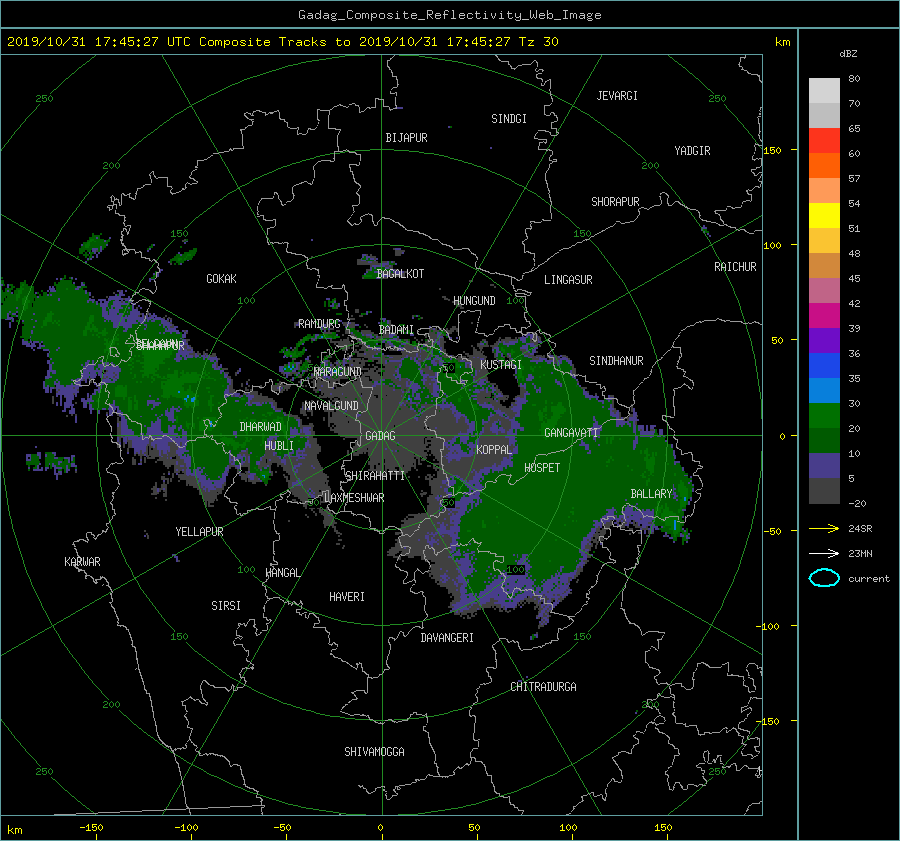
Task: Click the white 23MN arrow legend icon
Action: tap(824, 553)
